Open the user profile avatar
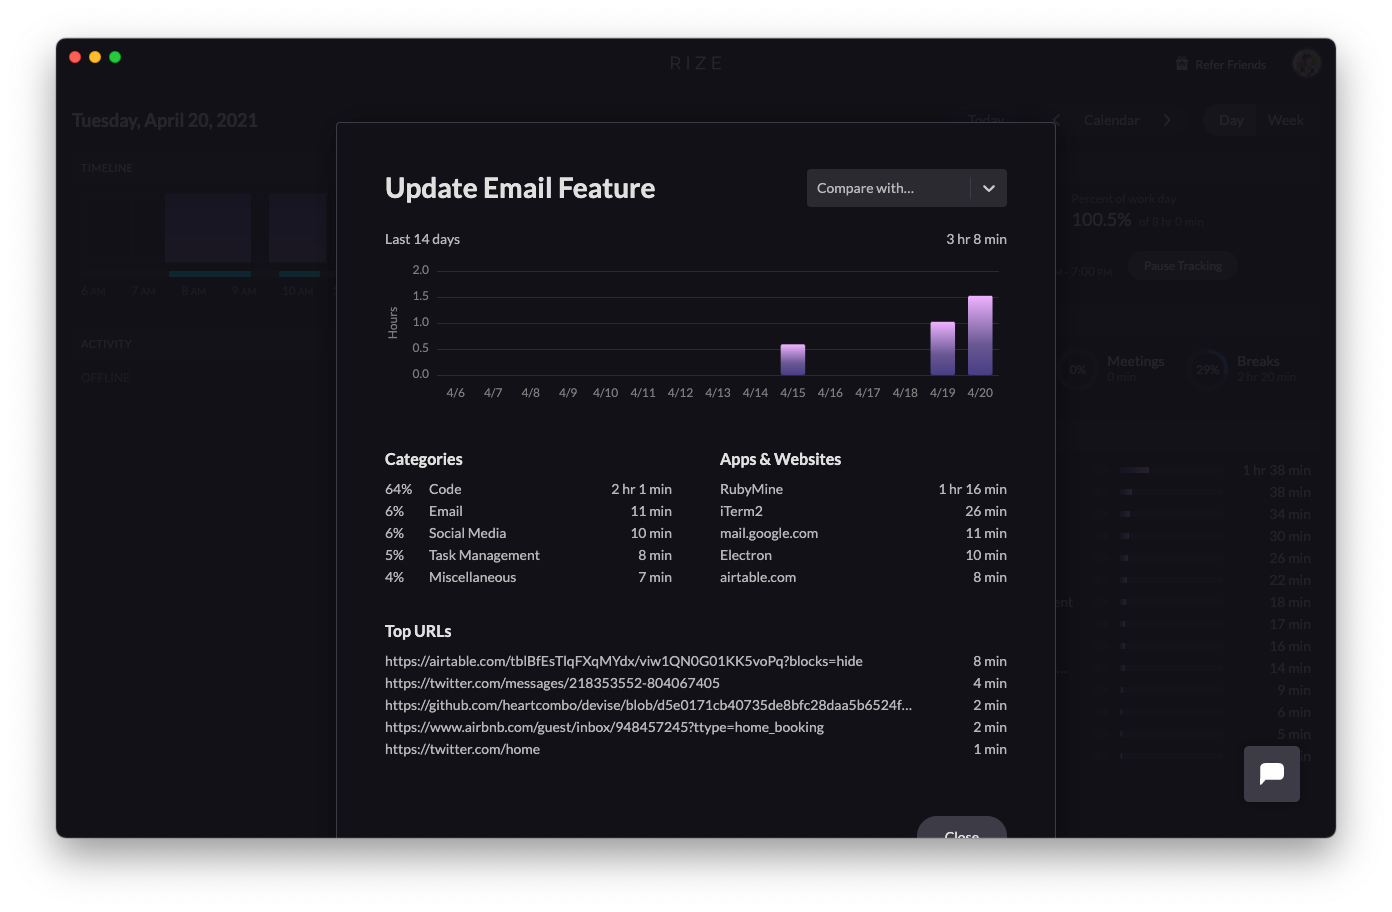 tap(1306, 64)
